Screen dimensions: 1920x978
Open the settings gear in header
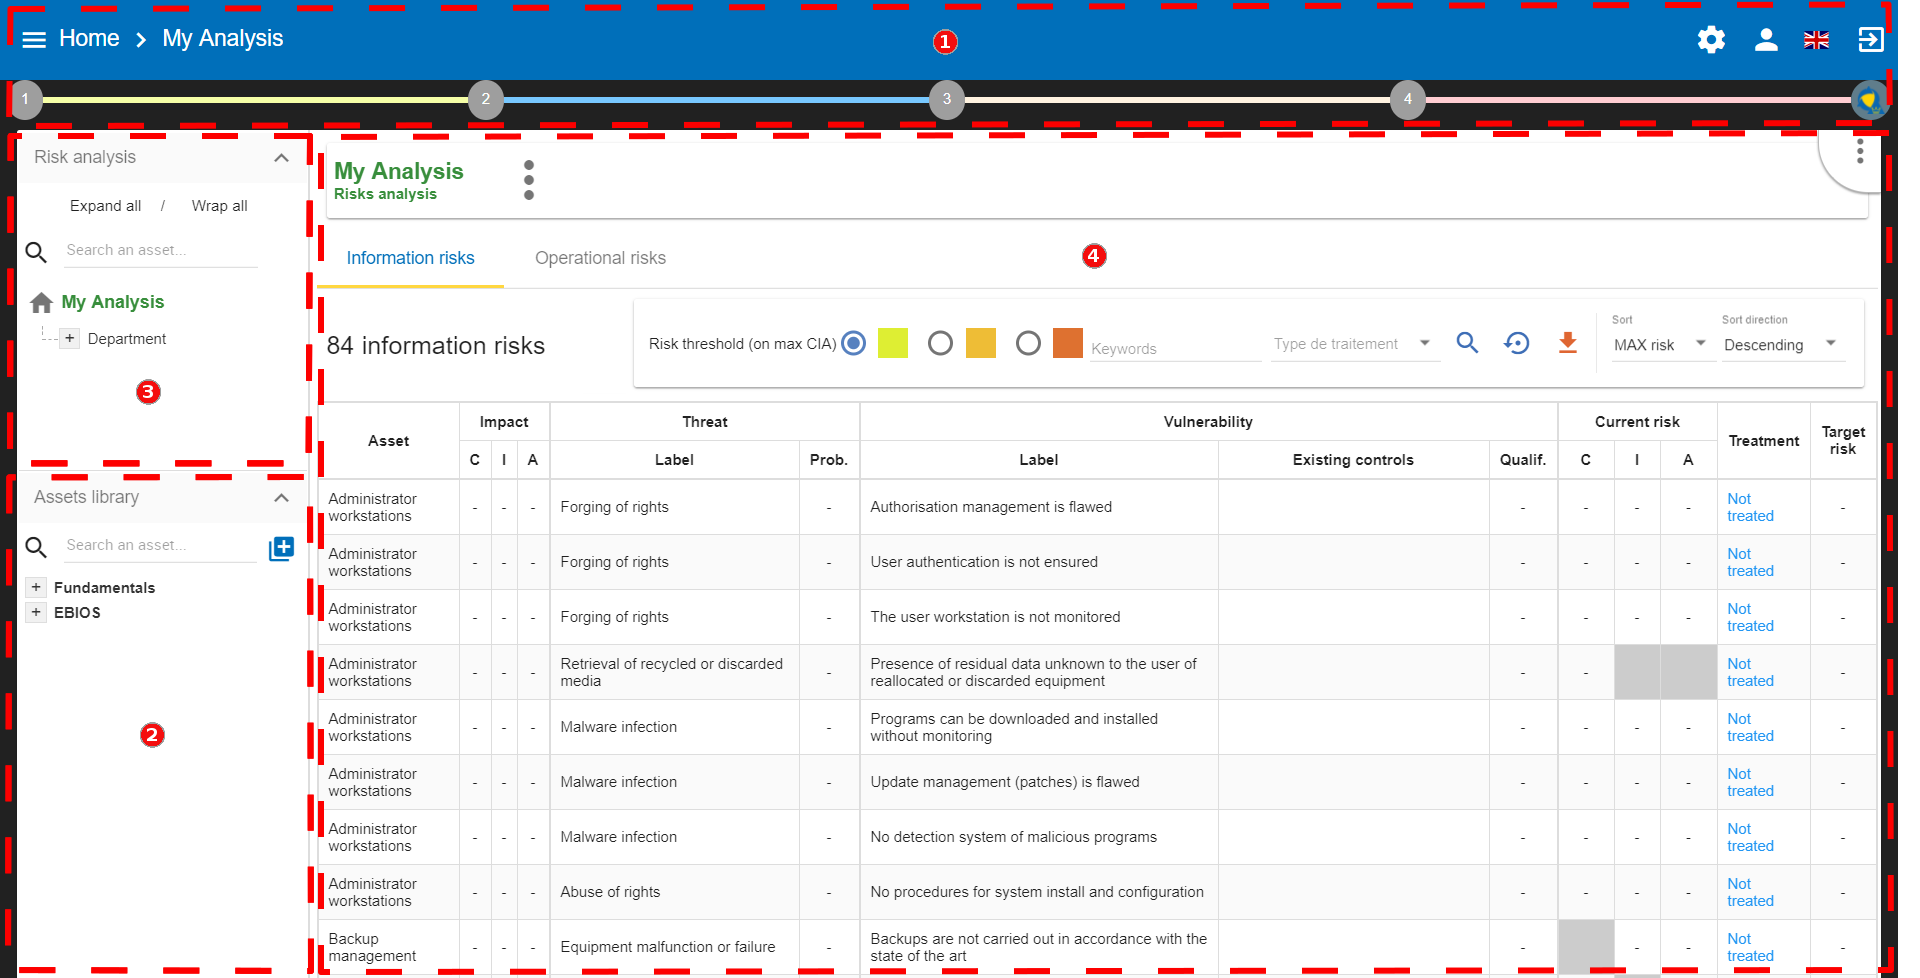1711,40
